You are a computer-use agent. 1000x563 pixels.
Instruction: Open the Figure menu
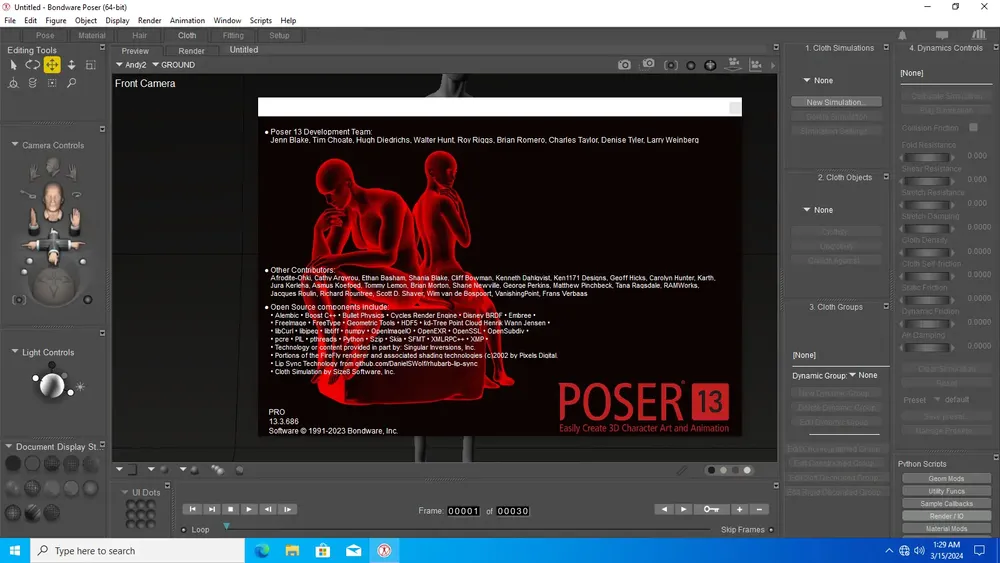[x=56, y=20]
